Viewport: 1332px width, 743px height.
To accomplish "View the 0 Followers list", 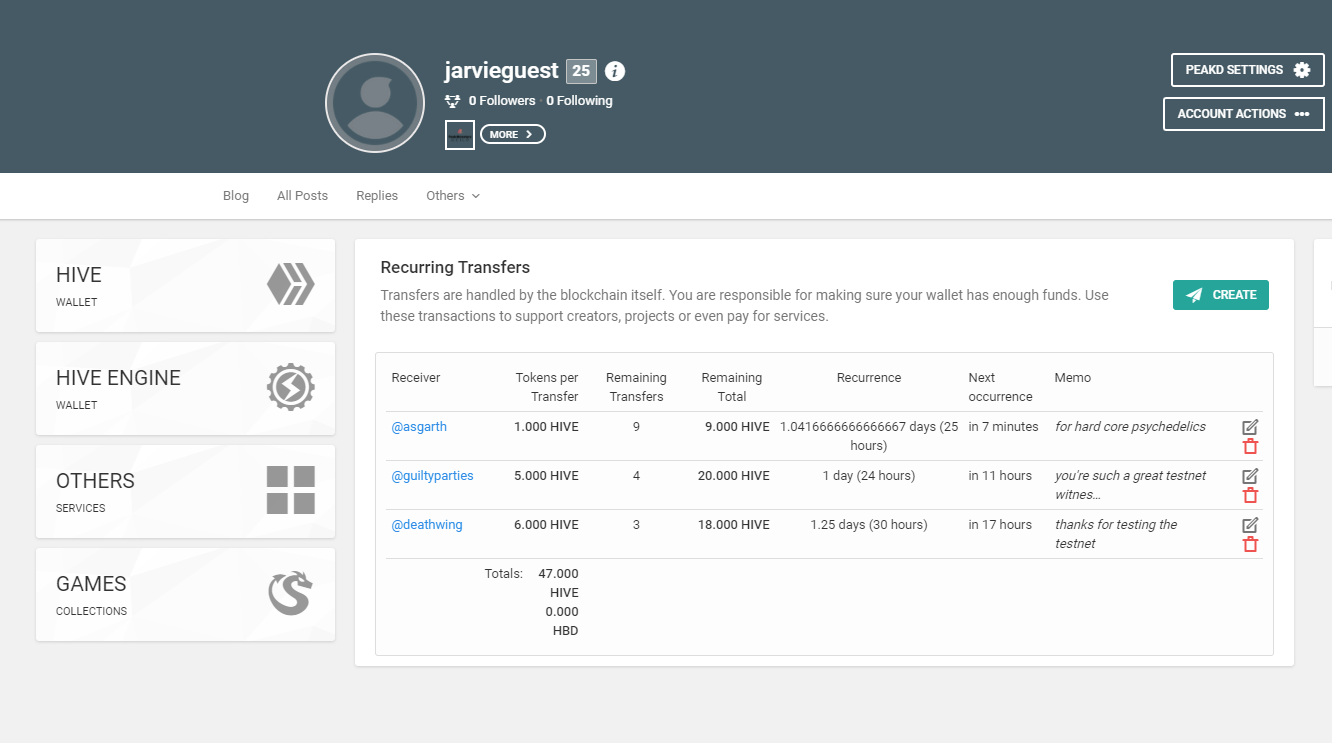I will (502, 101).
